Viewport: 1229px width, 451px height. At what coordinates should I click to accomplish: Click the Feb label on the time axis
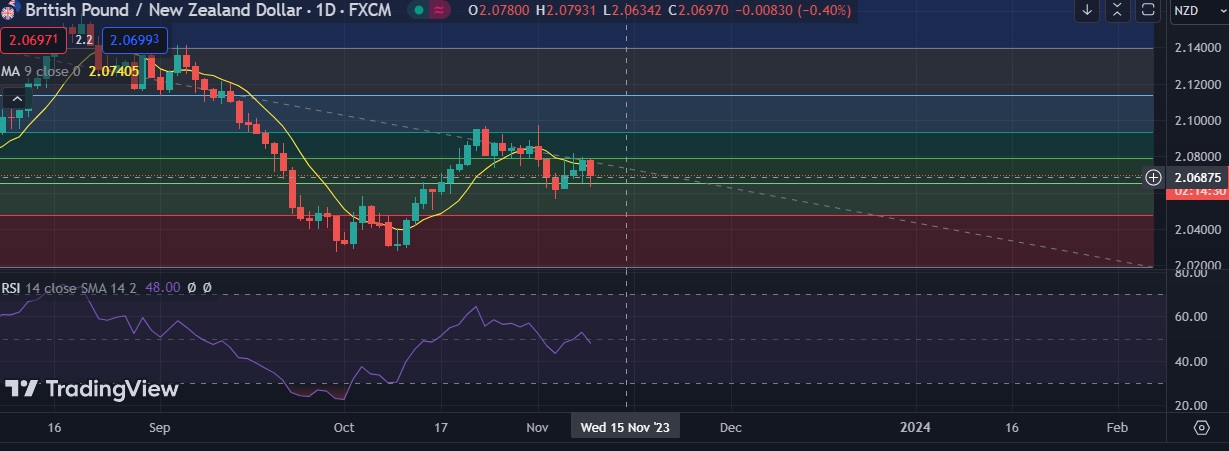[1117, 427]
